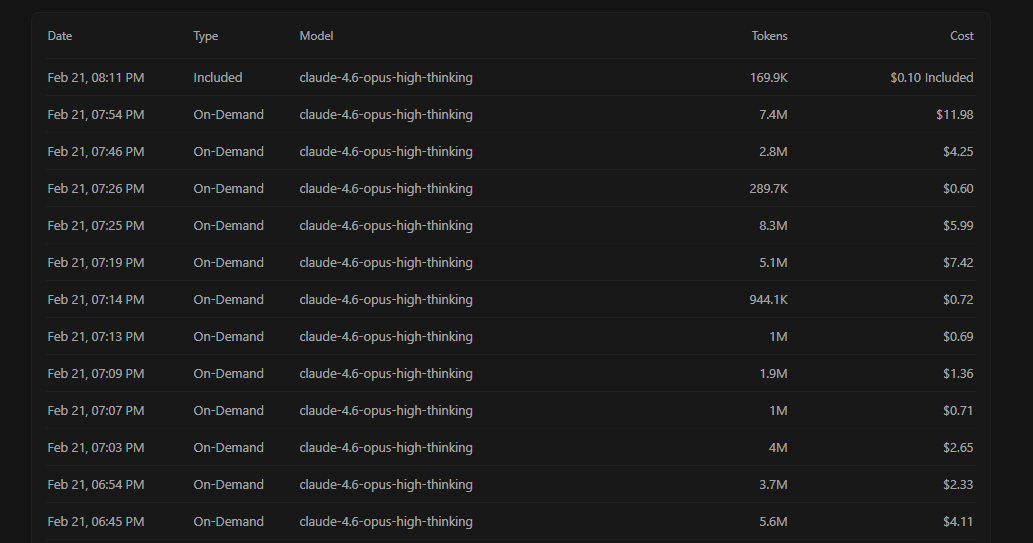Click the $4.25 cost value
Screen dimensions: 1033x543
(x=958, y=152)
